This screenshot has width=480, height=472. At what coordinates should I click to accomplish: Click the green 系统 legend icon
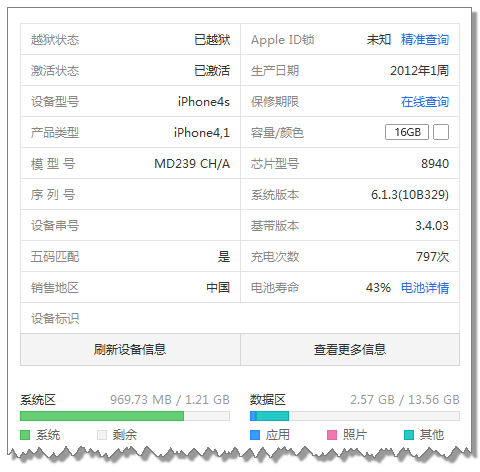25,435
